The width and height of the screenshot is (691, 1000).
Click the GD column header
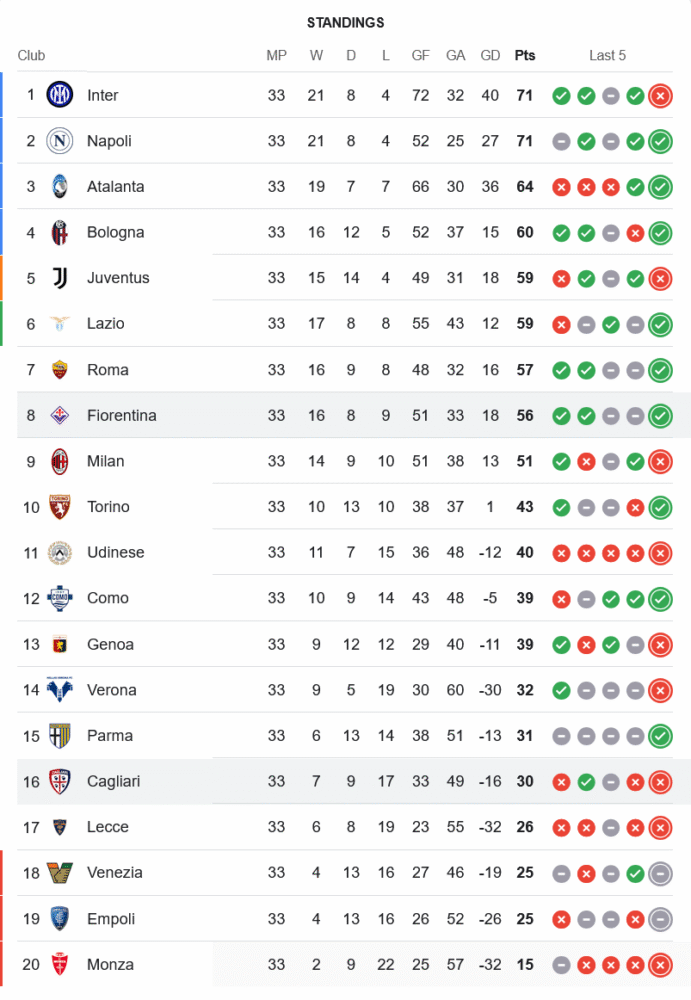click(490, 55)
